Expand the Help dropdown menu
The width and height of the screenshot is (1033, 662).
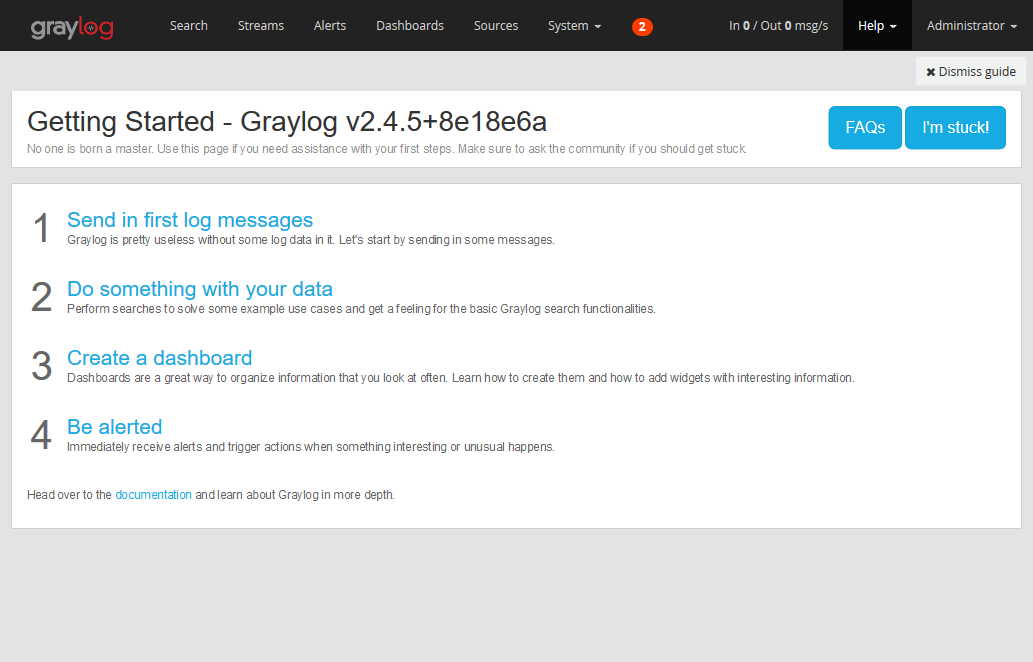tap(877, 26)
